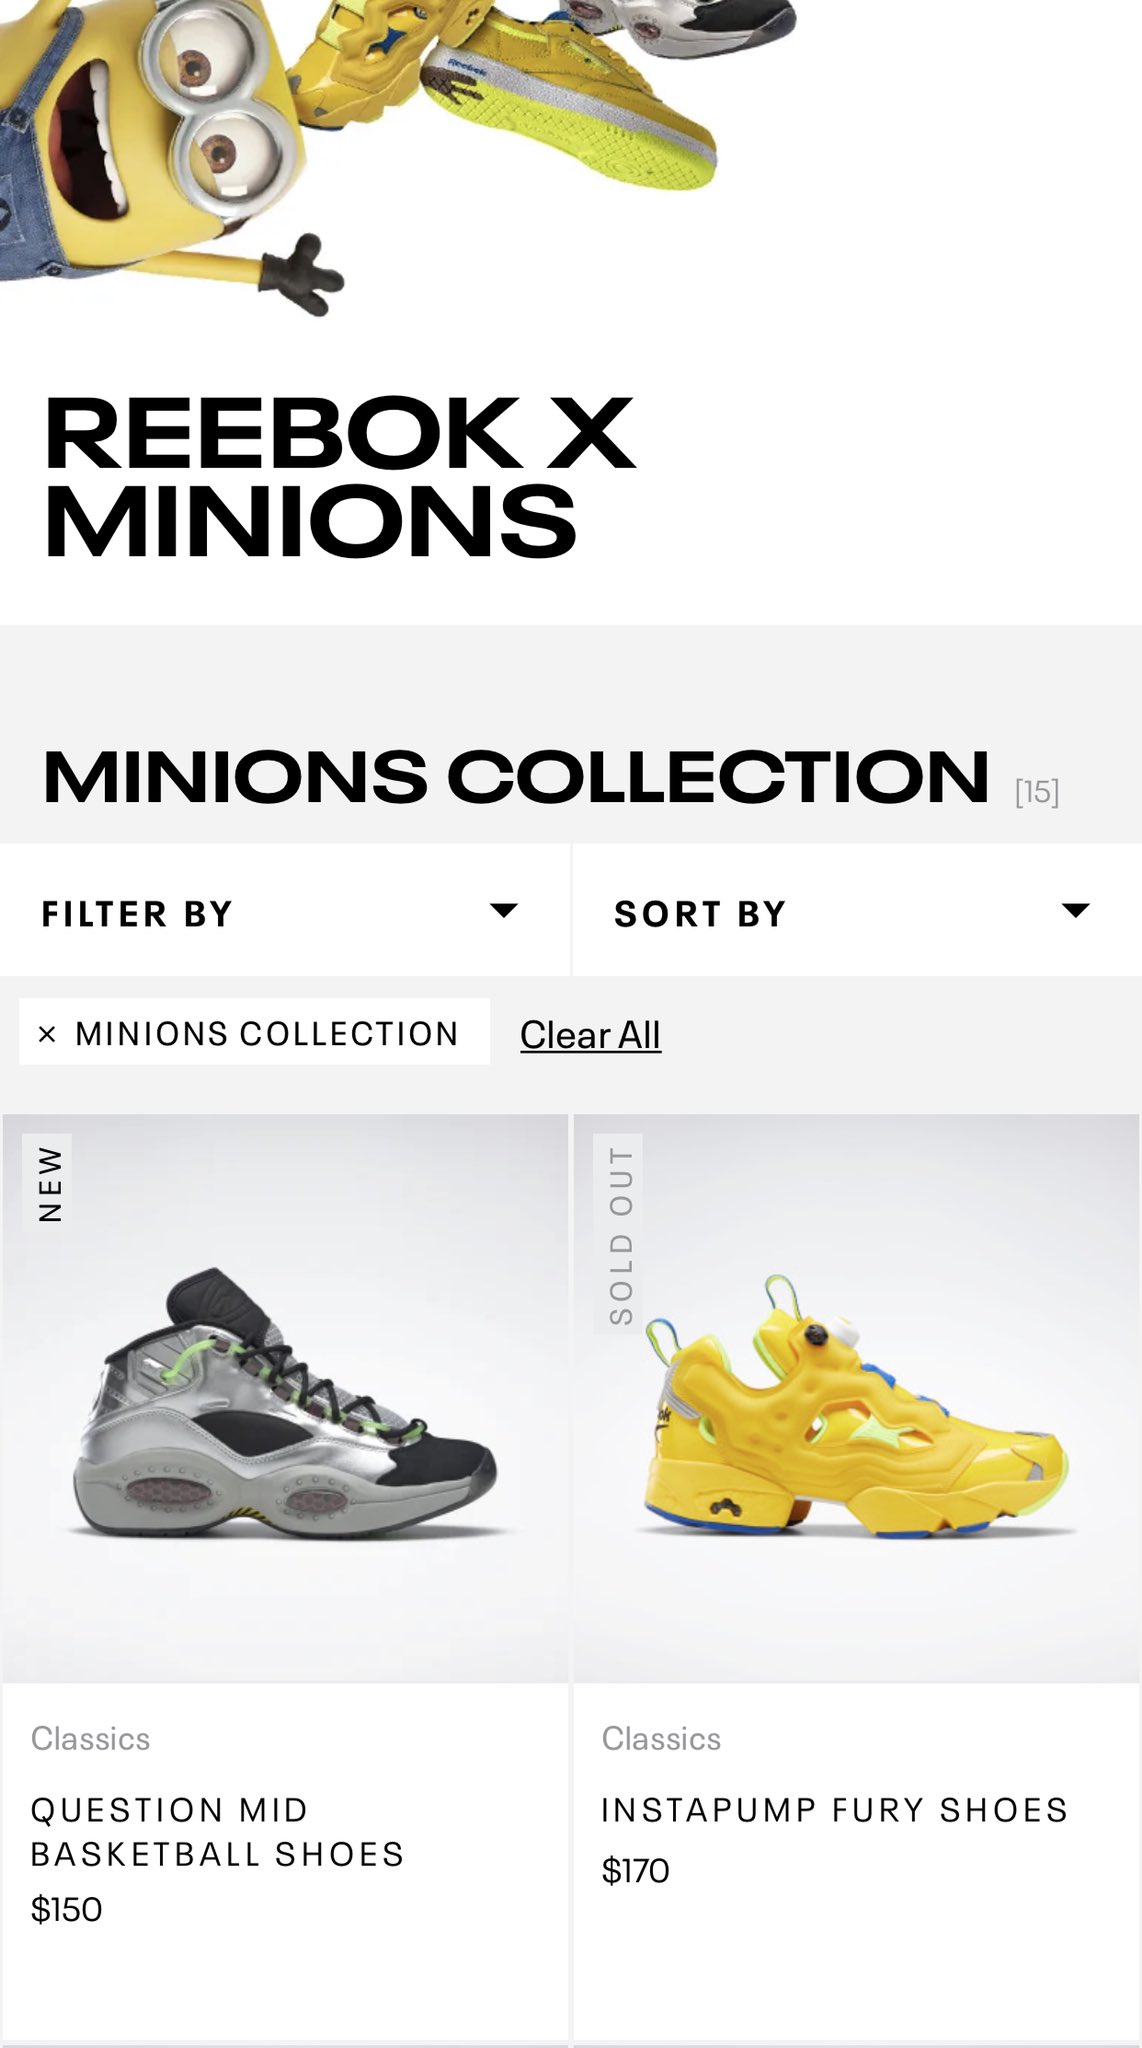This screenshot has height=2048, width=1142.
Task: Open the silver Question Mid shoe image
Action: pos(285,1398)
